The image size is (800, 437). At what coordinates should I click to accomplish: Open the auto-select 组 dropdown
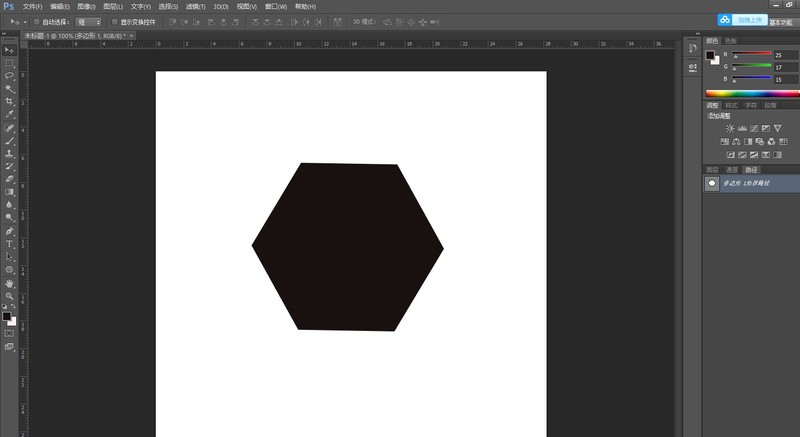tap(88, 20)
